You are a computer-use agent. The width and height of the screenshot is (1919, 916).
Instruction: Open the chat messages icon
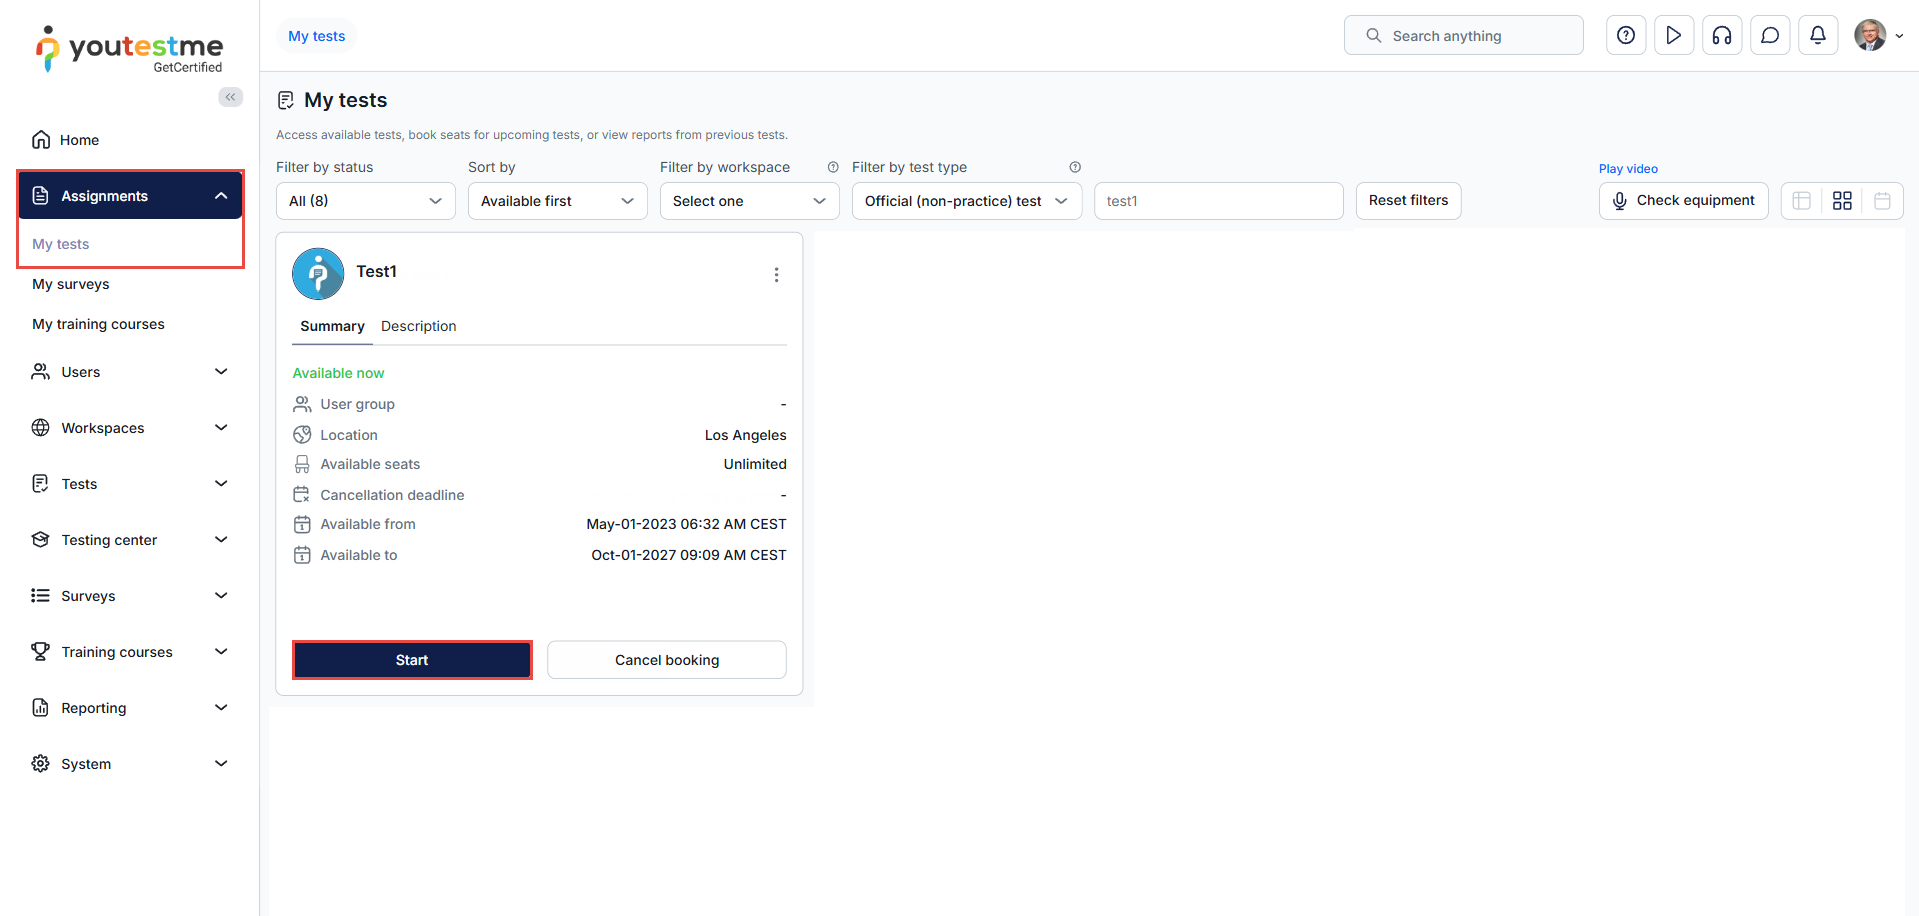click(x=1770, y=36)
